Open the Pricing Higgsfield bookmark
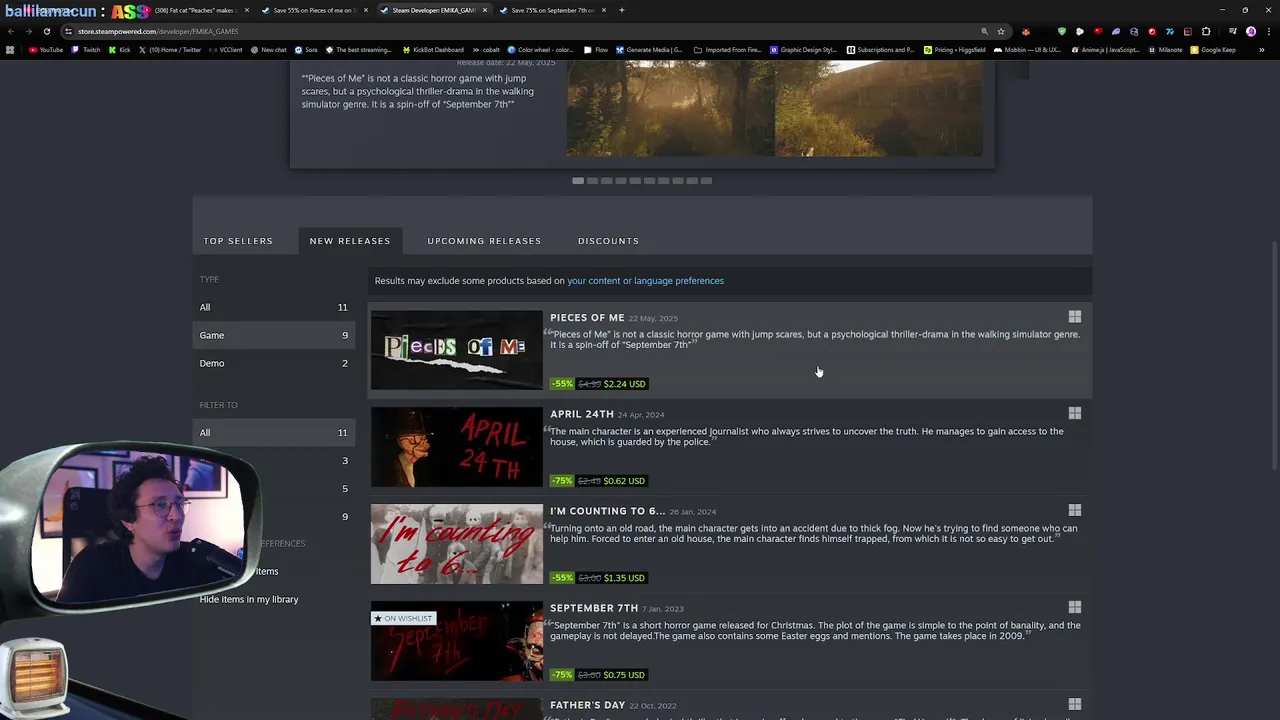 [955, 50]
